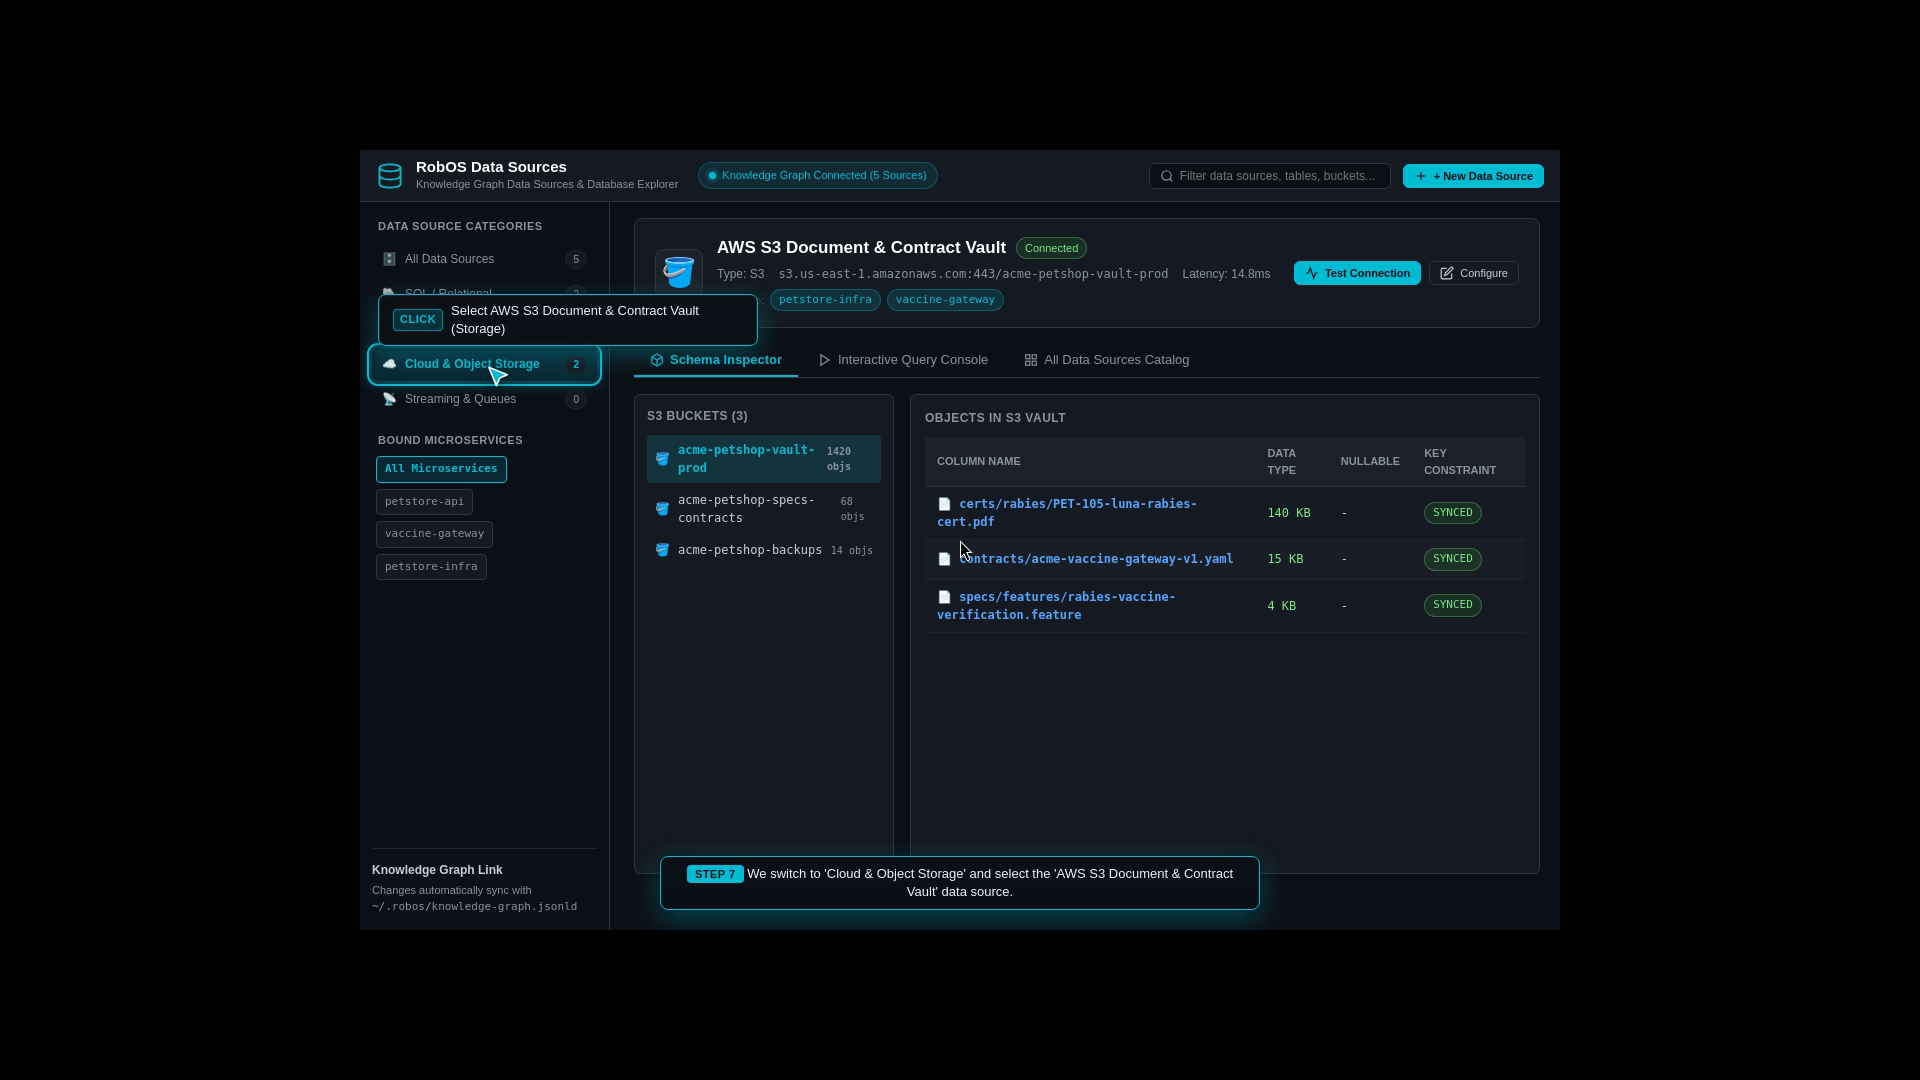Click the bucket icon beside acme-petshop-specs-contracts

tap(662, 509)
